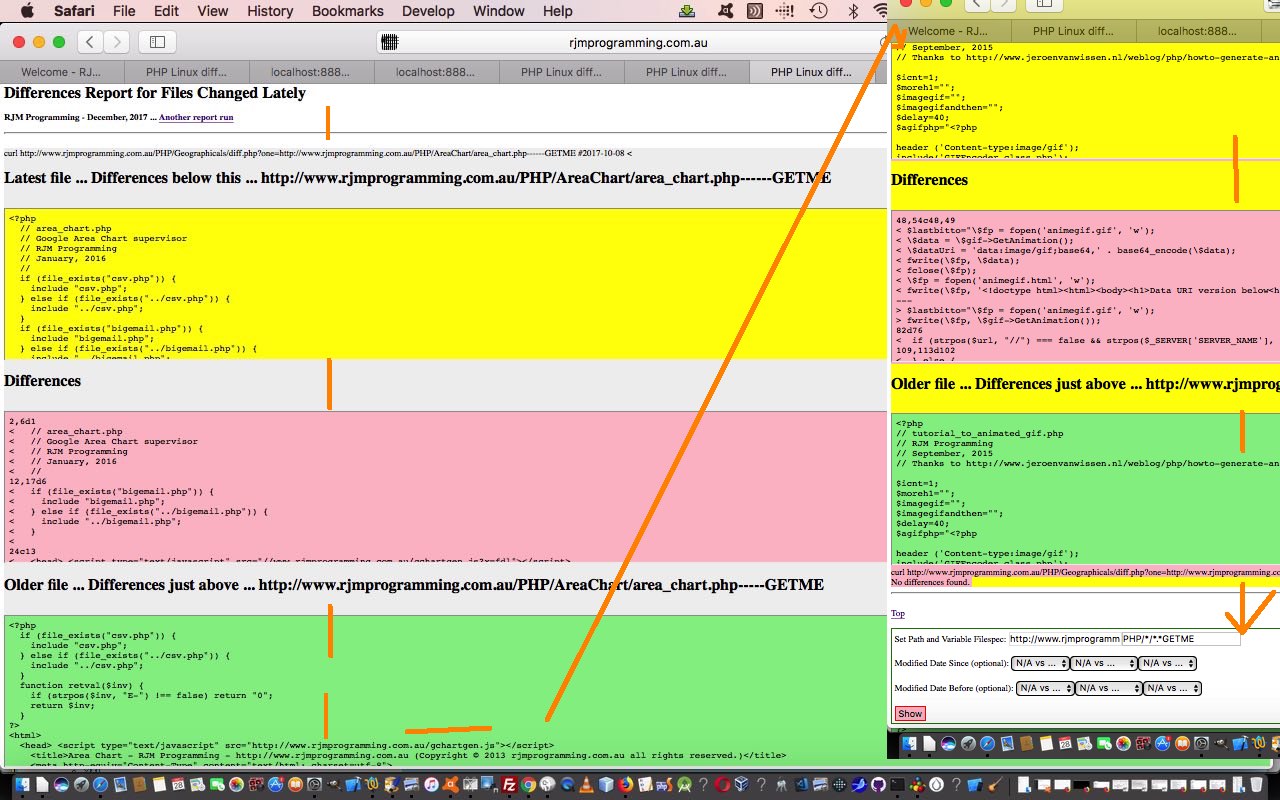Viewport: 1280px width, 800px height.
Task: Open first Modified Date Since dropdown
Action: point(1040,663)
